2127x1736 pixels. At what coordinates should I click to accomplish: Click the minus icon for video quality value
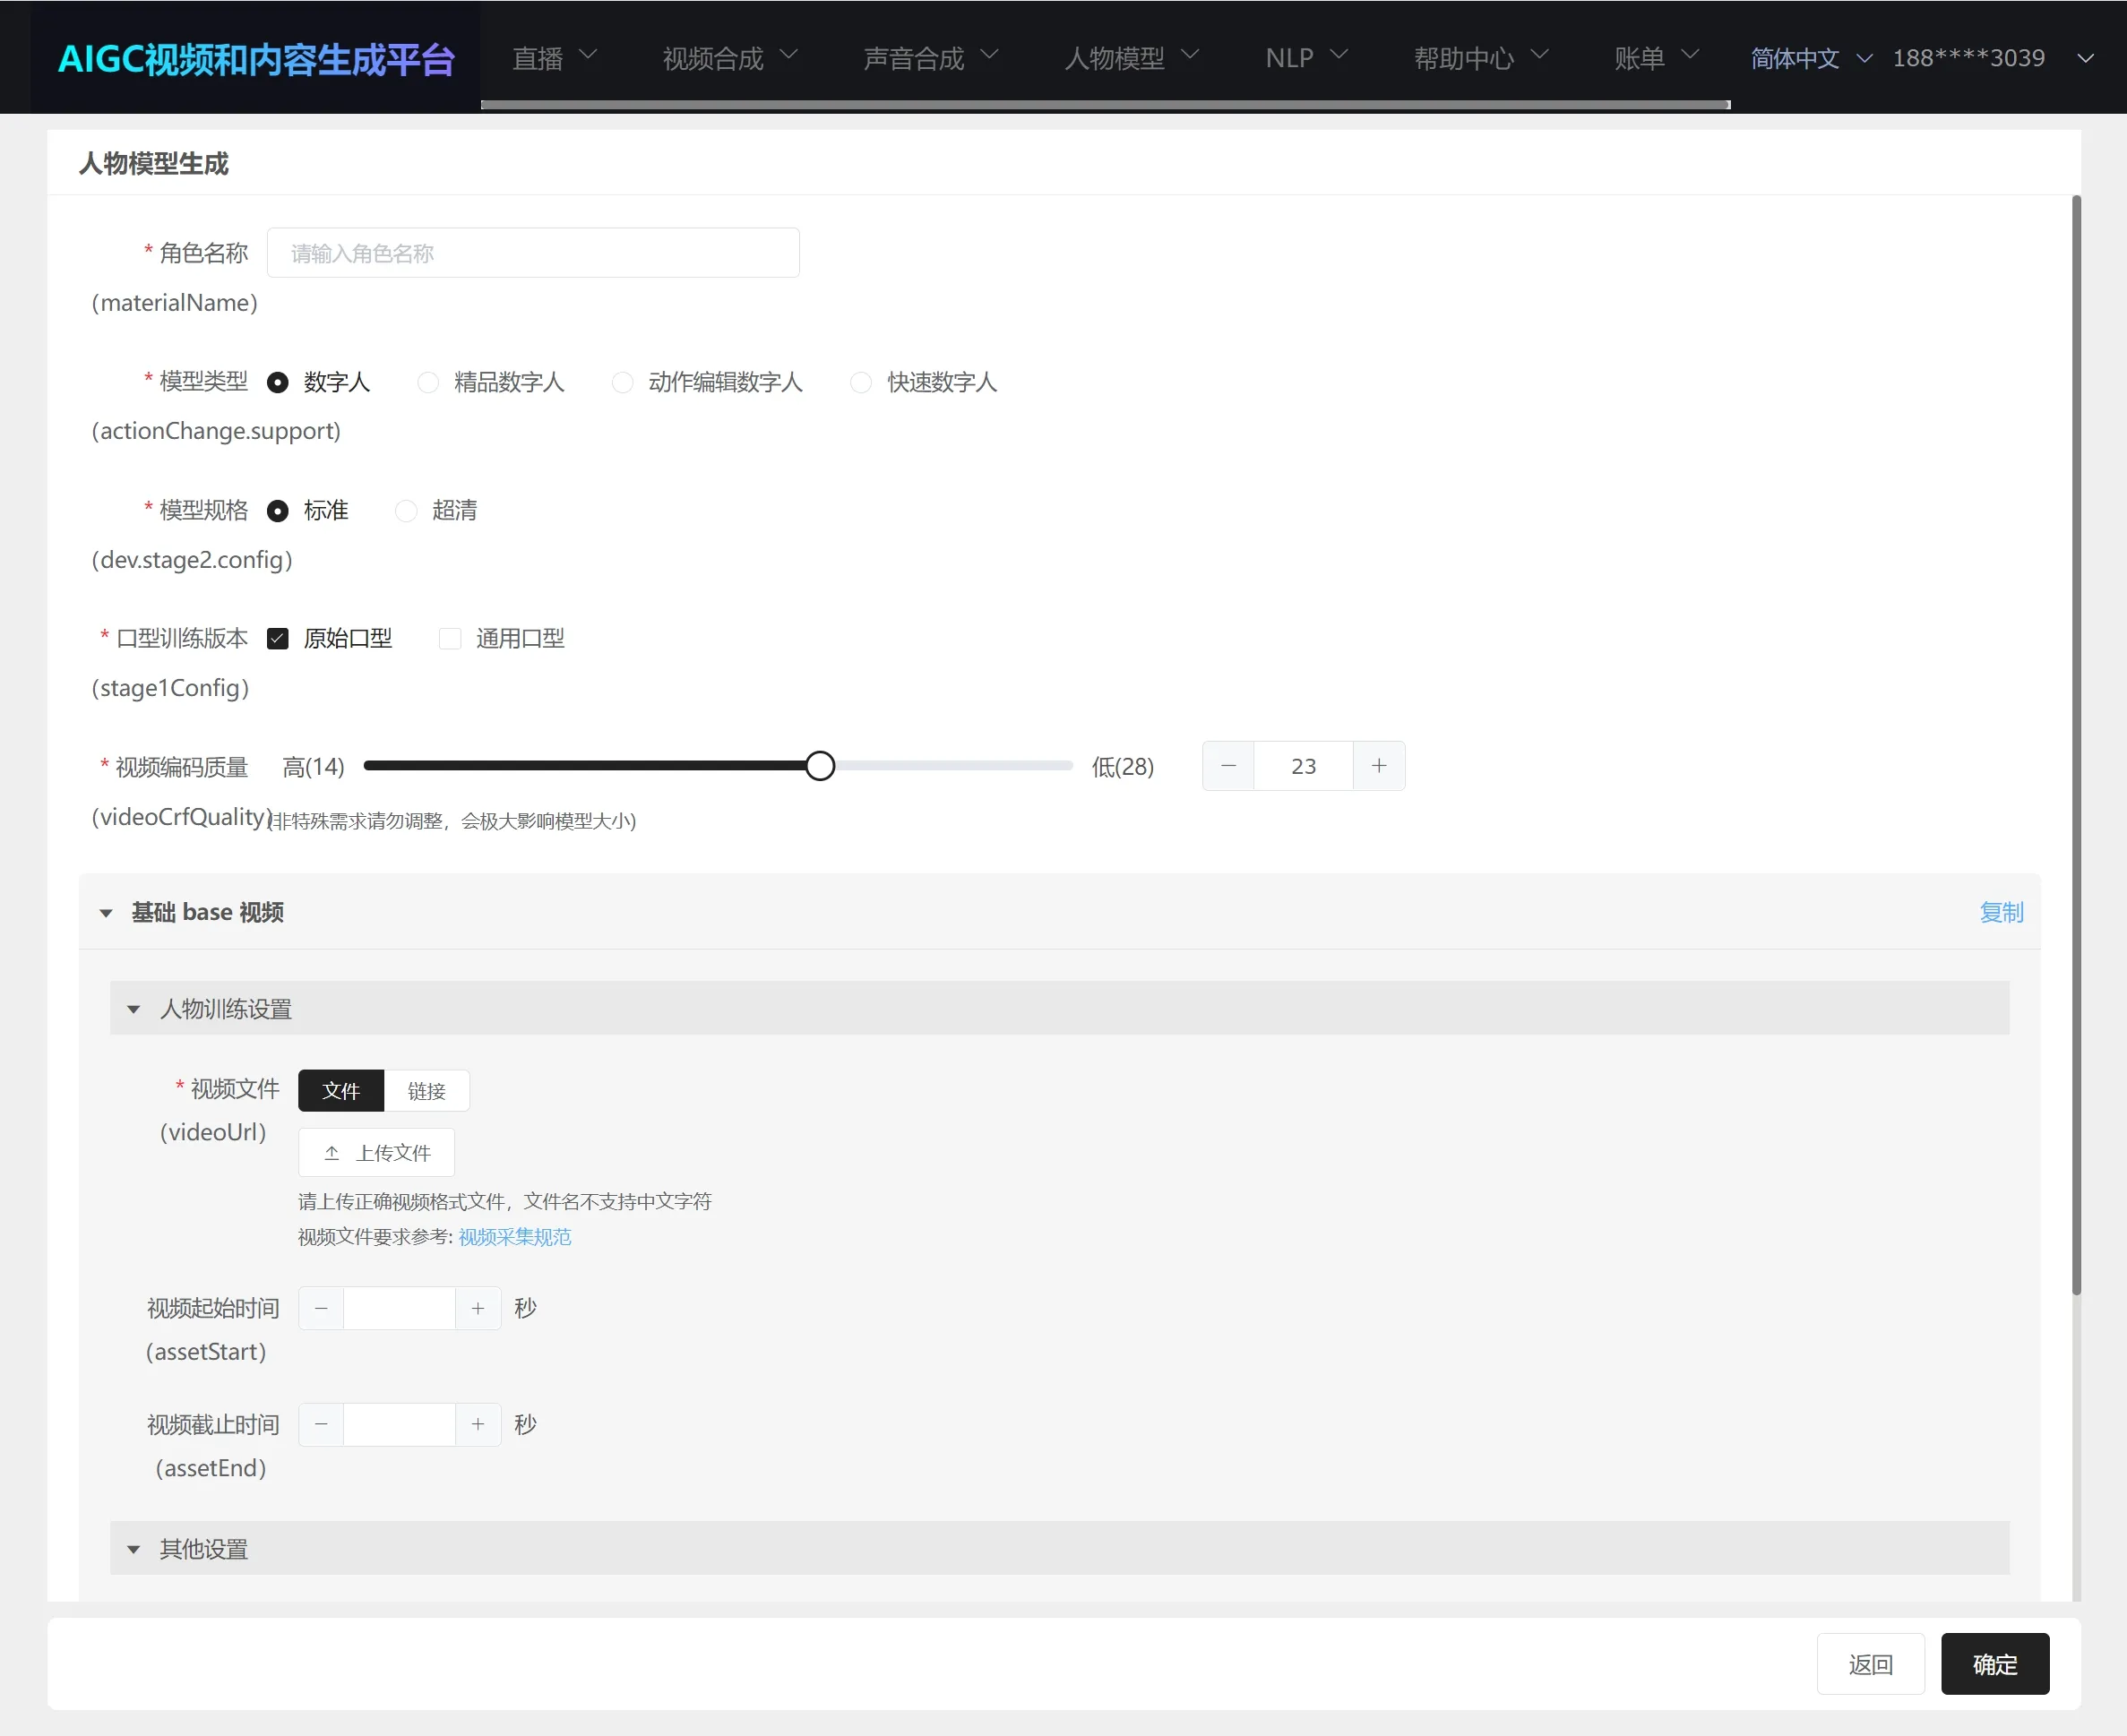(1228, 766)
